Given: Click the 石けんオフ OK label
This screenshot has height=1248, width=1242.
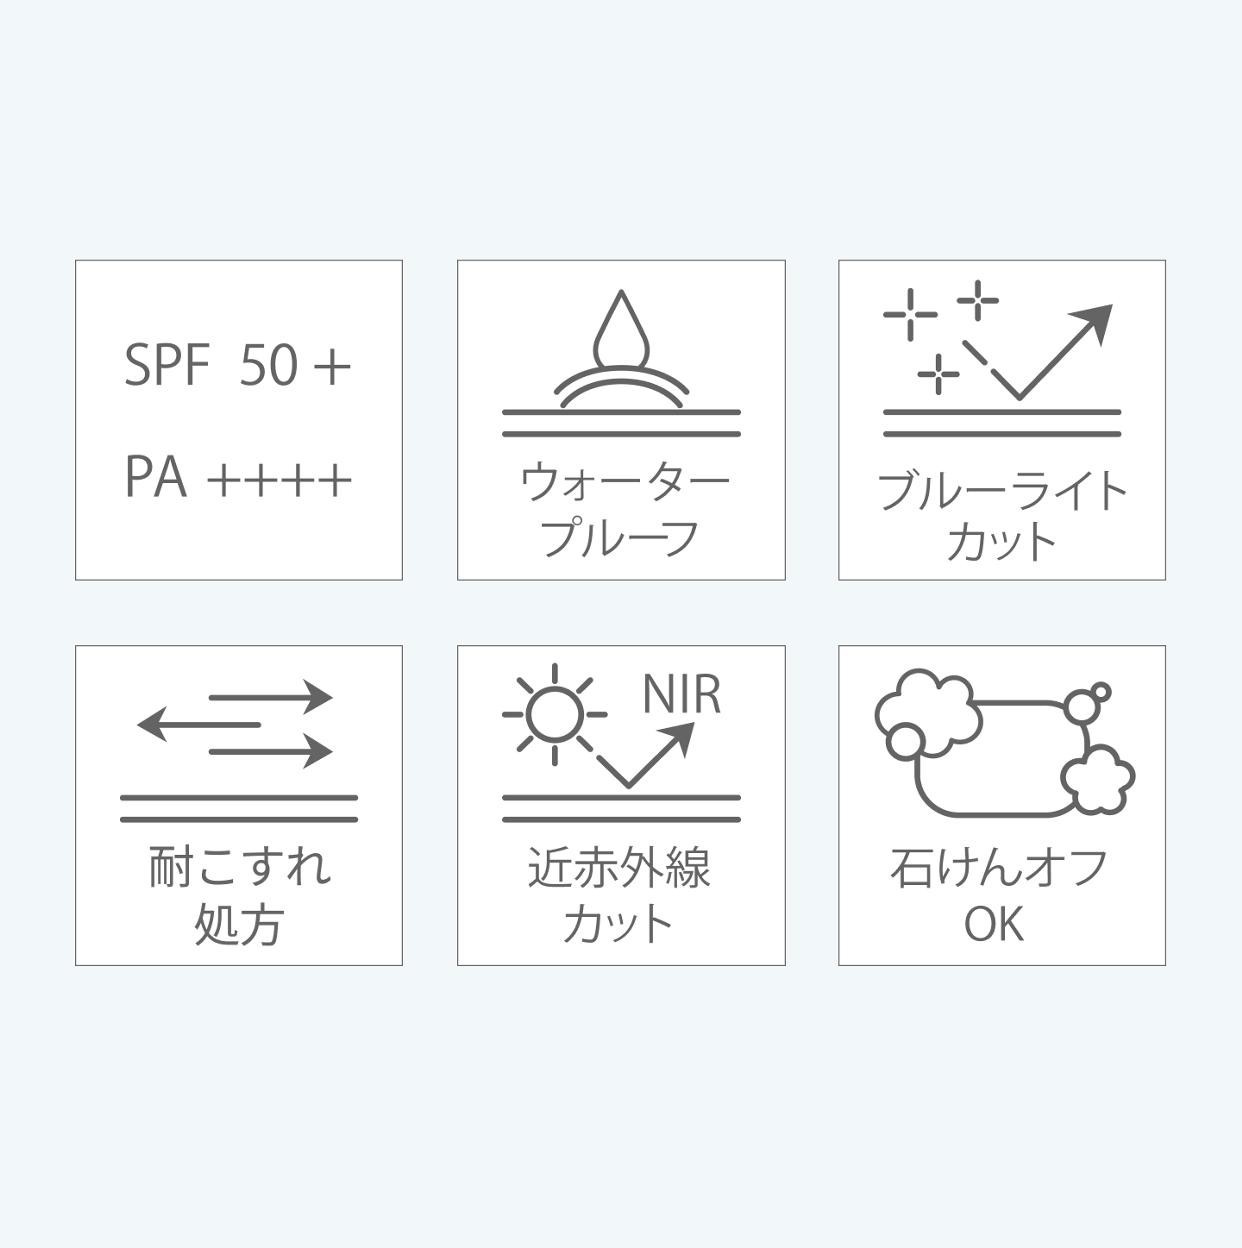Looking at the screenshot, I should click(x=998, y=895).
